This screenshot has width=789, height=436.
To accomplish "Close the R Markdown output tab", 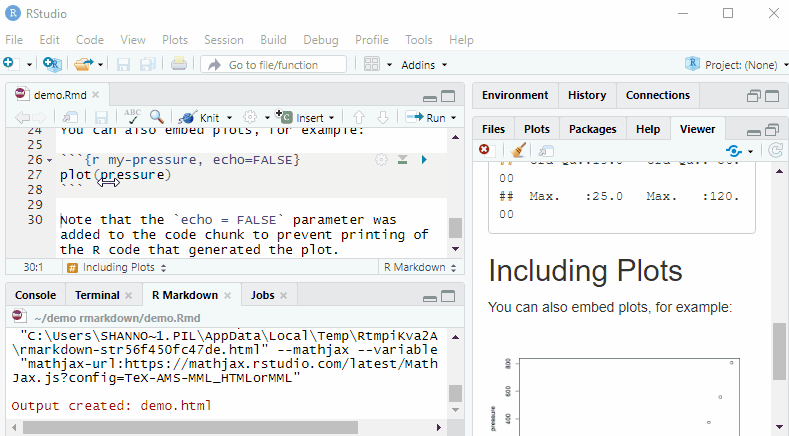I will coord(227,296).
